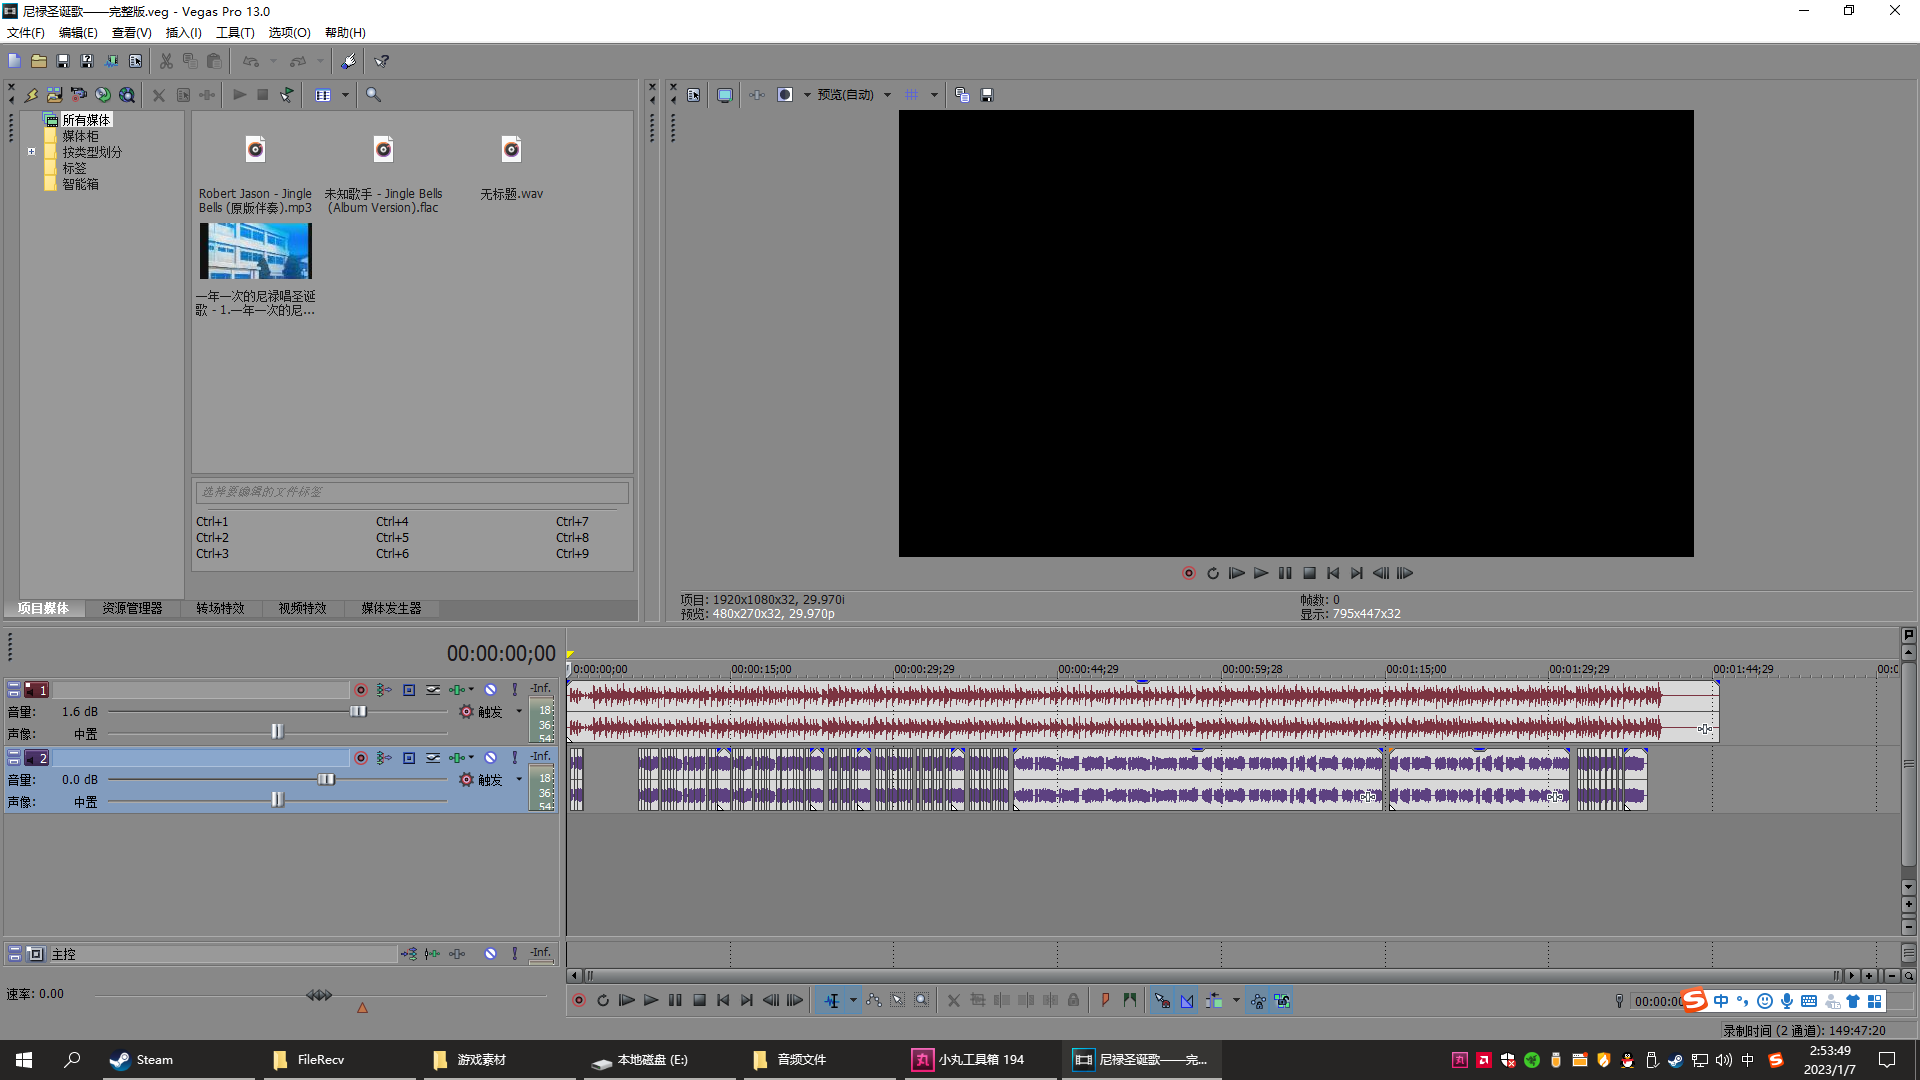Switch to the 转场特效 tab
The height and width of the screenshot is (1080, 1920).
point(220,608)
